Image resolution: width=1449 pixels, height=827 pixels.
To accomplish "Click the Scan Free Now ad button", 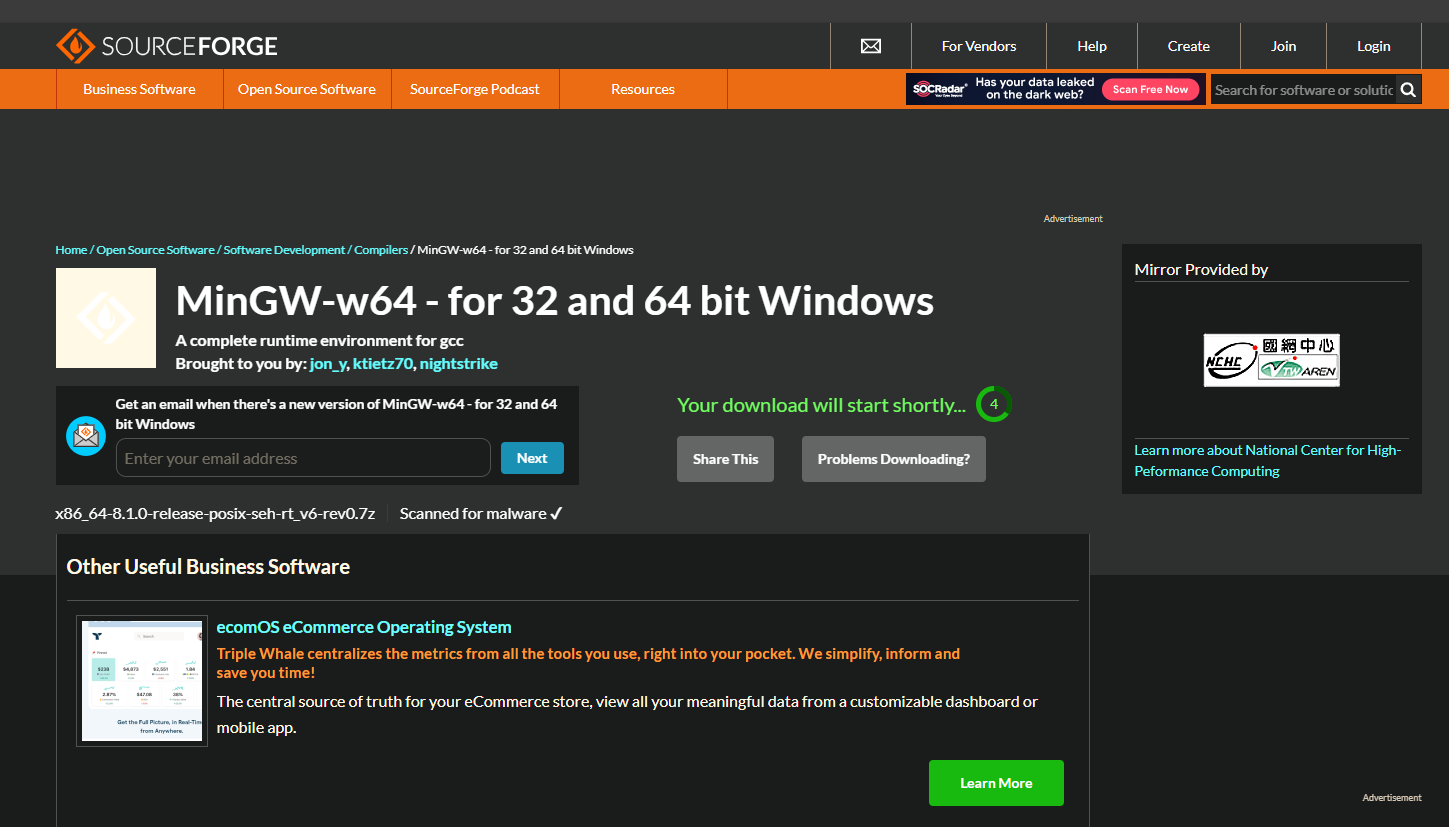I will point(1150,89).
